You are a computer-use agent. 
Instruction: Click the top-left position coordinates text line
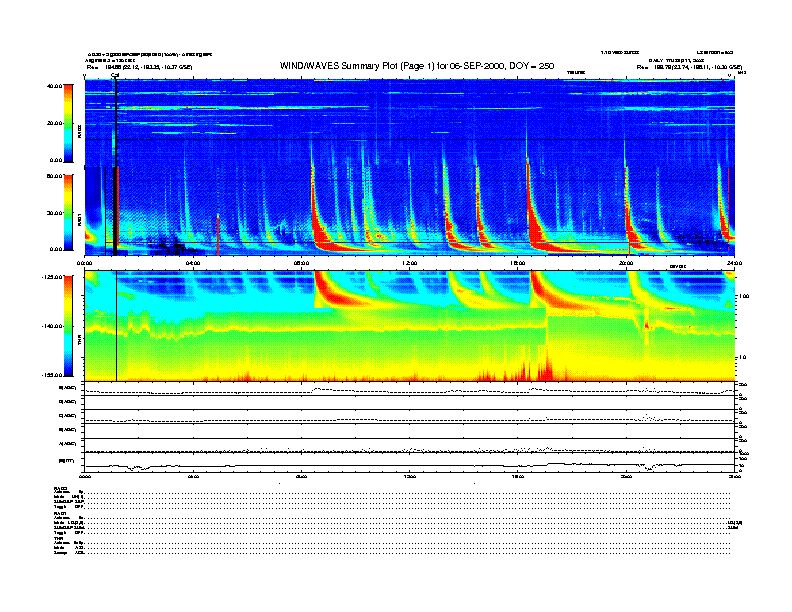[139, 67]
